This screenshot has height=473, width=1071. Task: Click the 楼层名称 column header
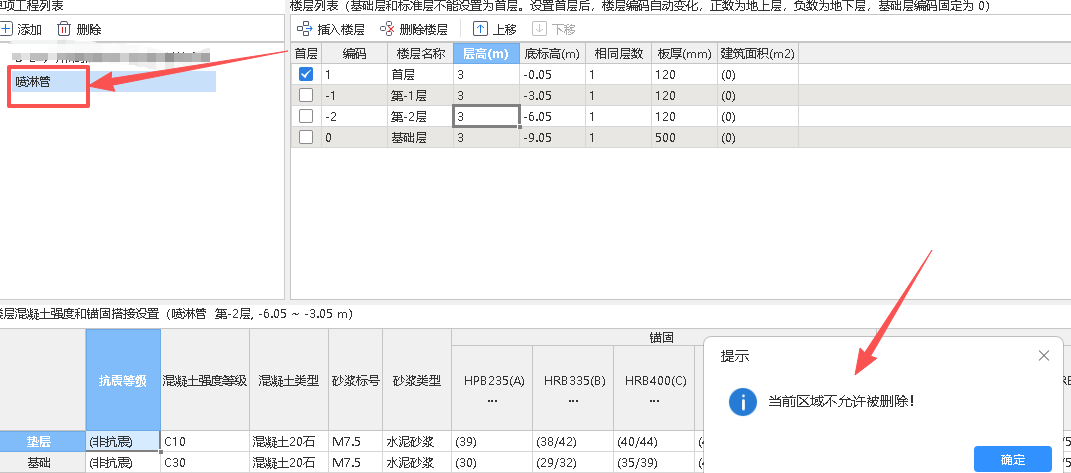pos(419,53)
